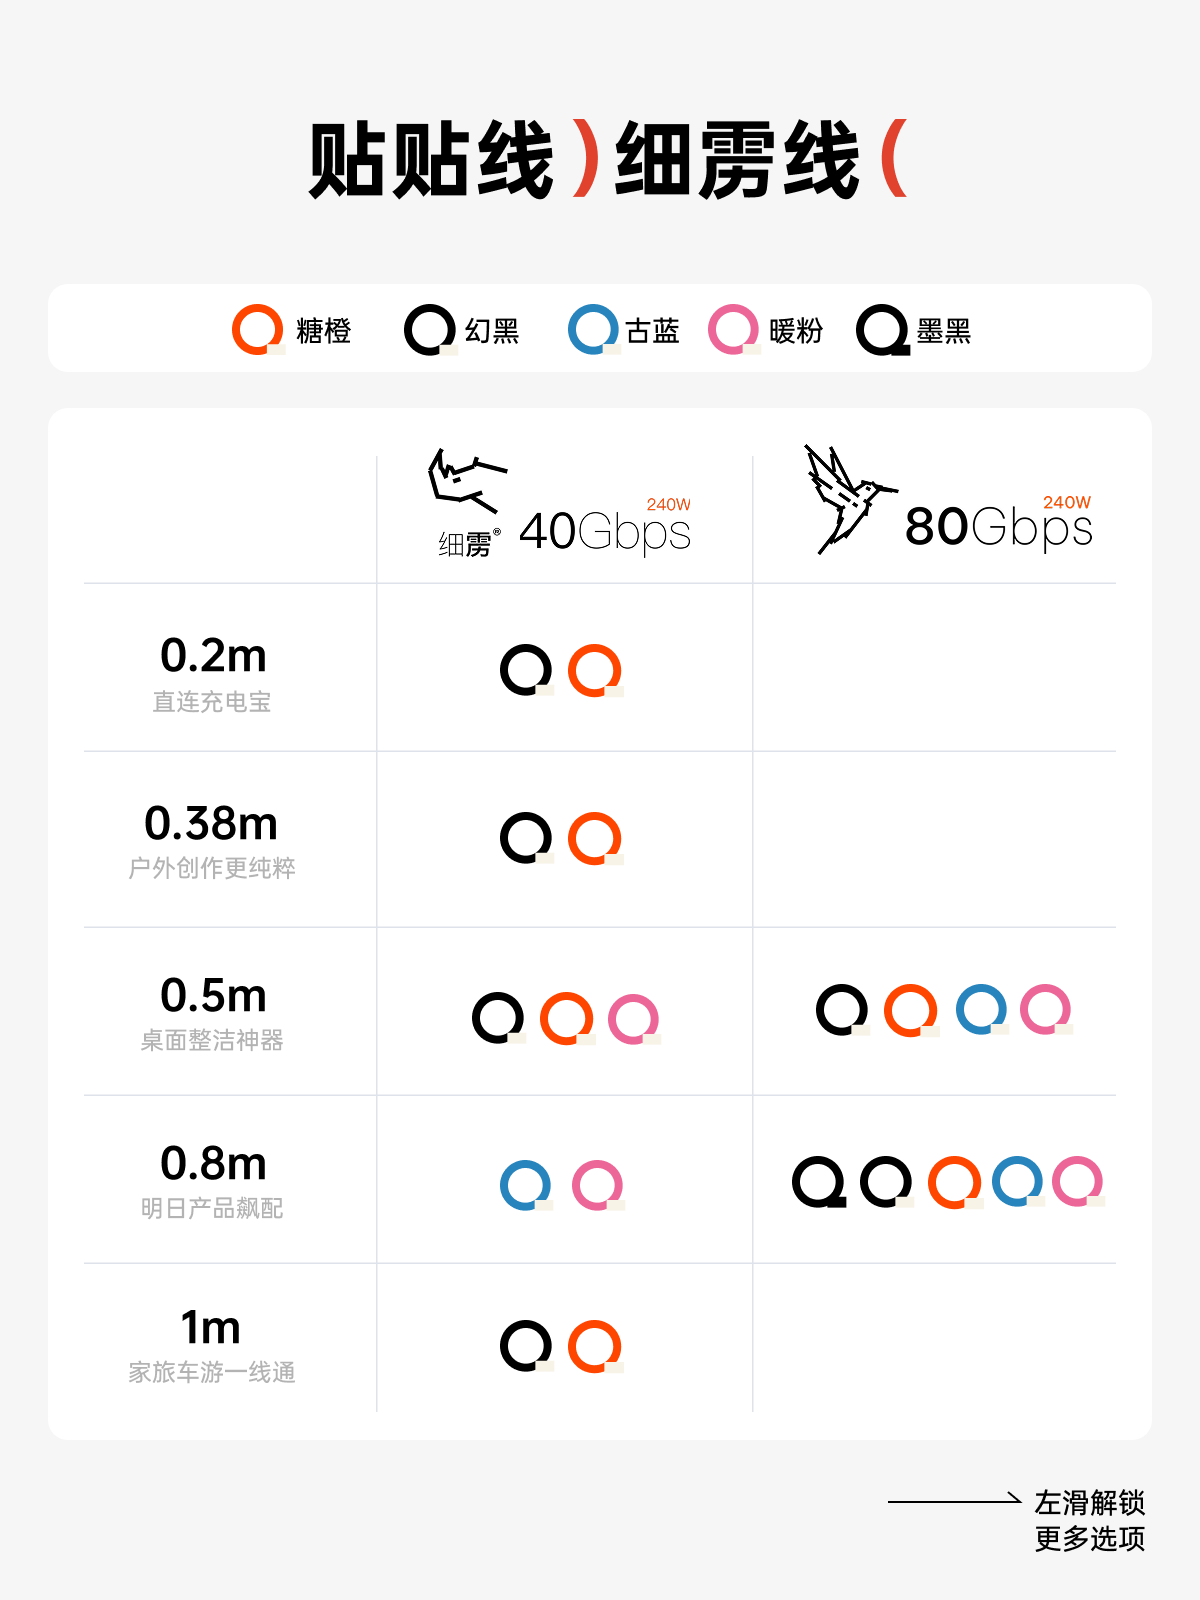Viewport: 1200px width, 1600px height.
Task: Click the rhino logo above 细雳
Action: pyautogui.click(x=465, y=481)
